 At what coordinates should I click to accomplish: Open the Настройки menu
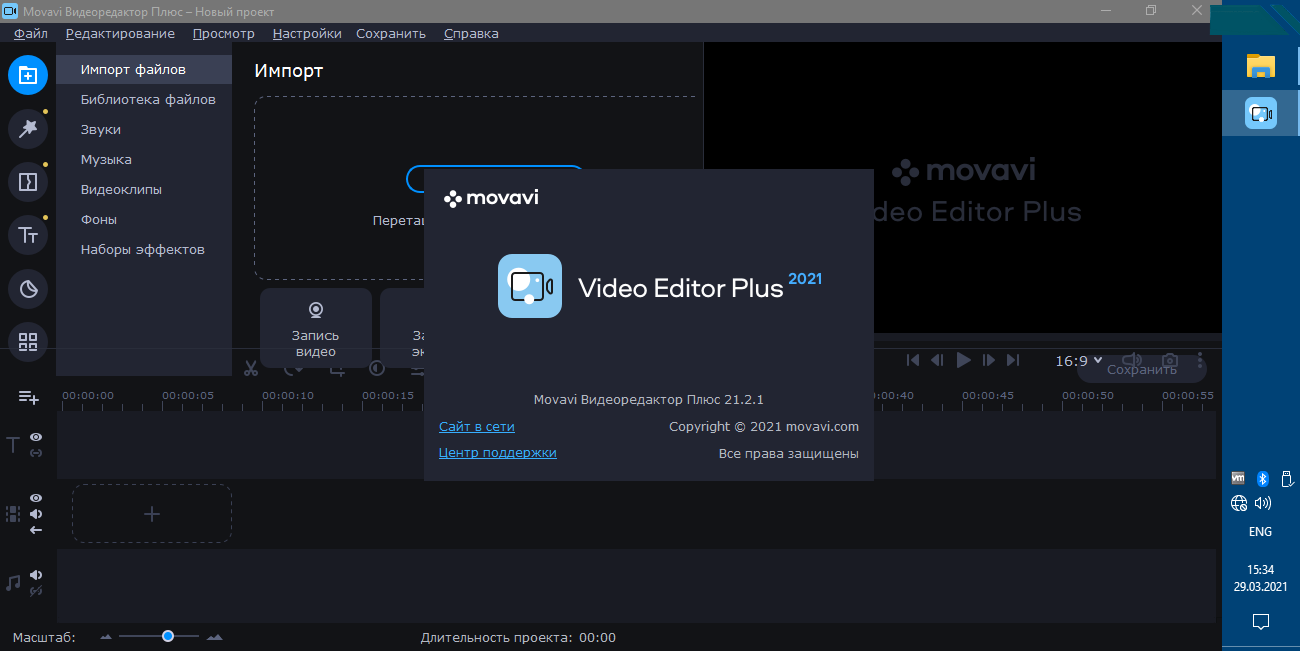coord(306,33)
